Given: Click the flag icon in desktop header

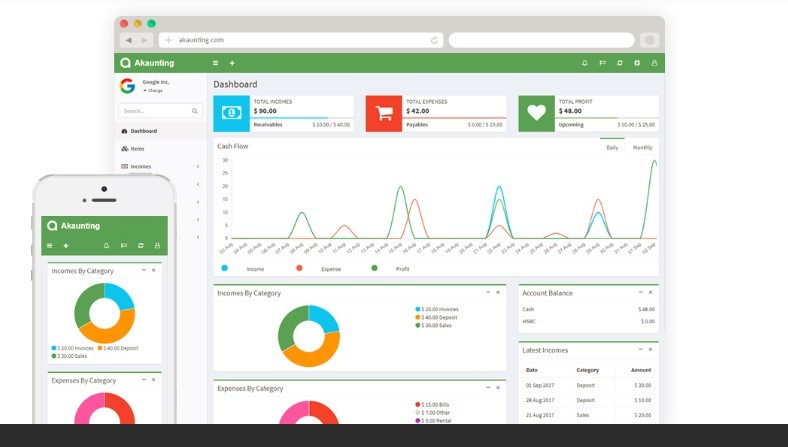Looking at the screenshot, I should click(602, 63).
